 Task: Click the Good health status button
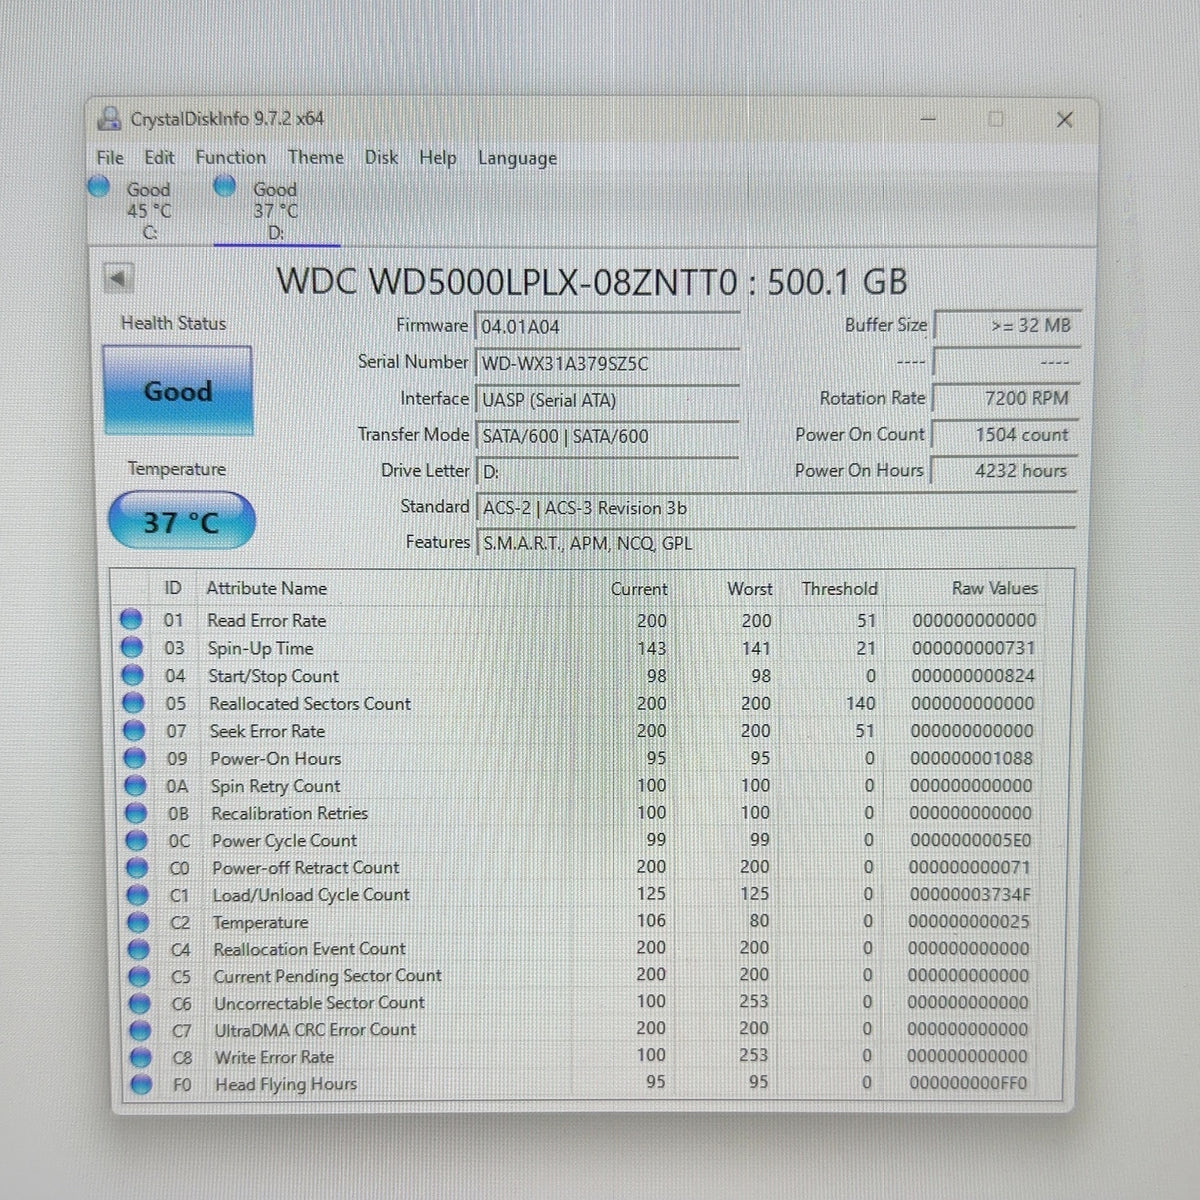(x=178, y=391)
